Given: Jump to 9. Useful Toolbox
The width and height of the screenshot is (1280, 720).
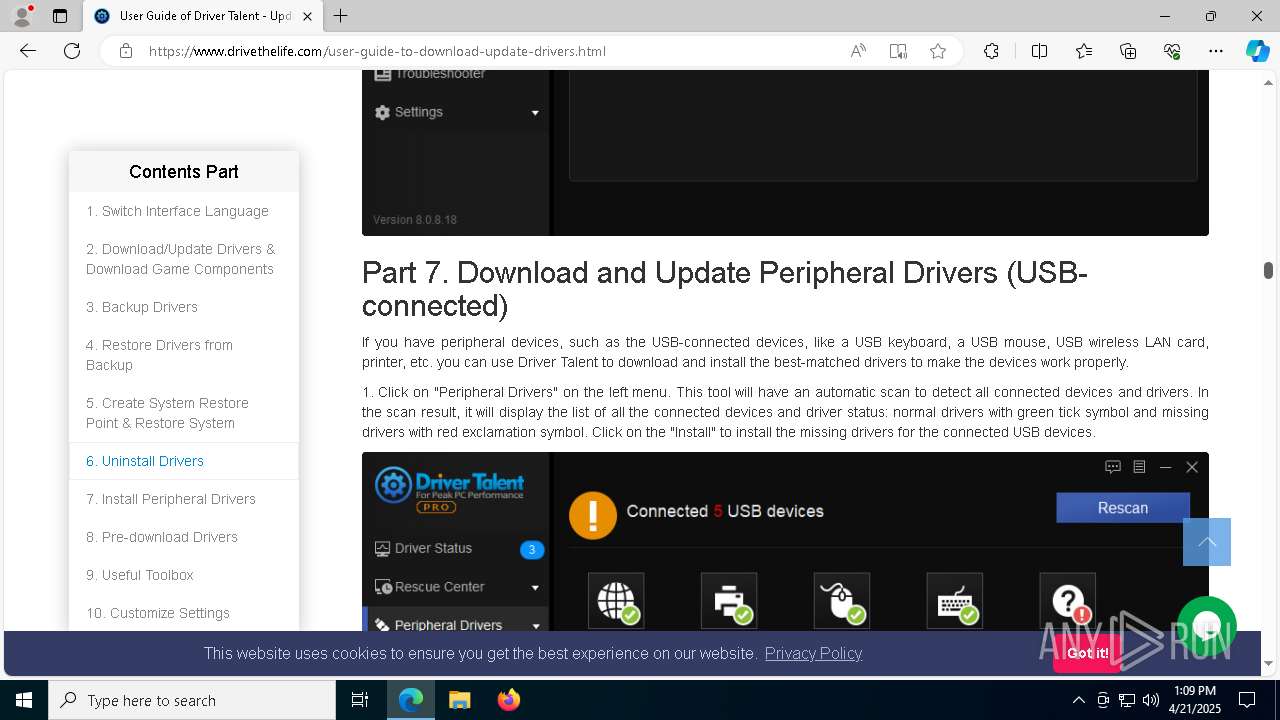Looking at the screenshot, I should (x=140, y=575).
